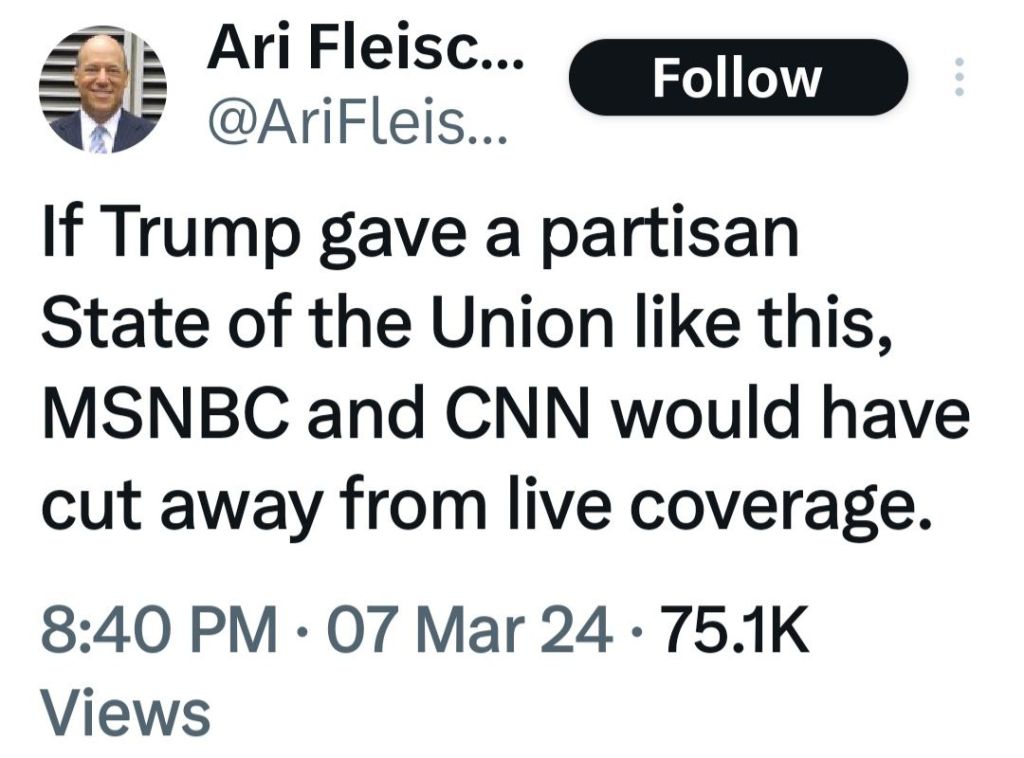Viewport: 1024px width, 758px height.
Task: Click the Follow button
Action: (737, 78)
